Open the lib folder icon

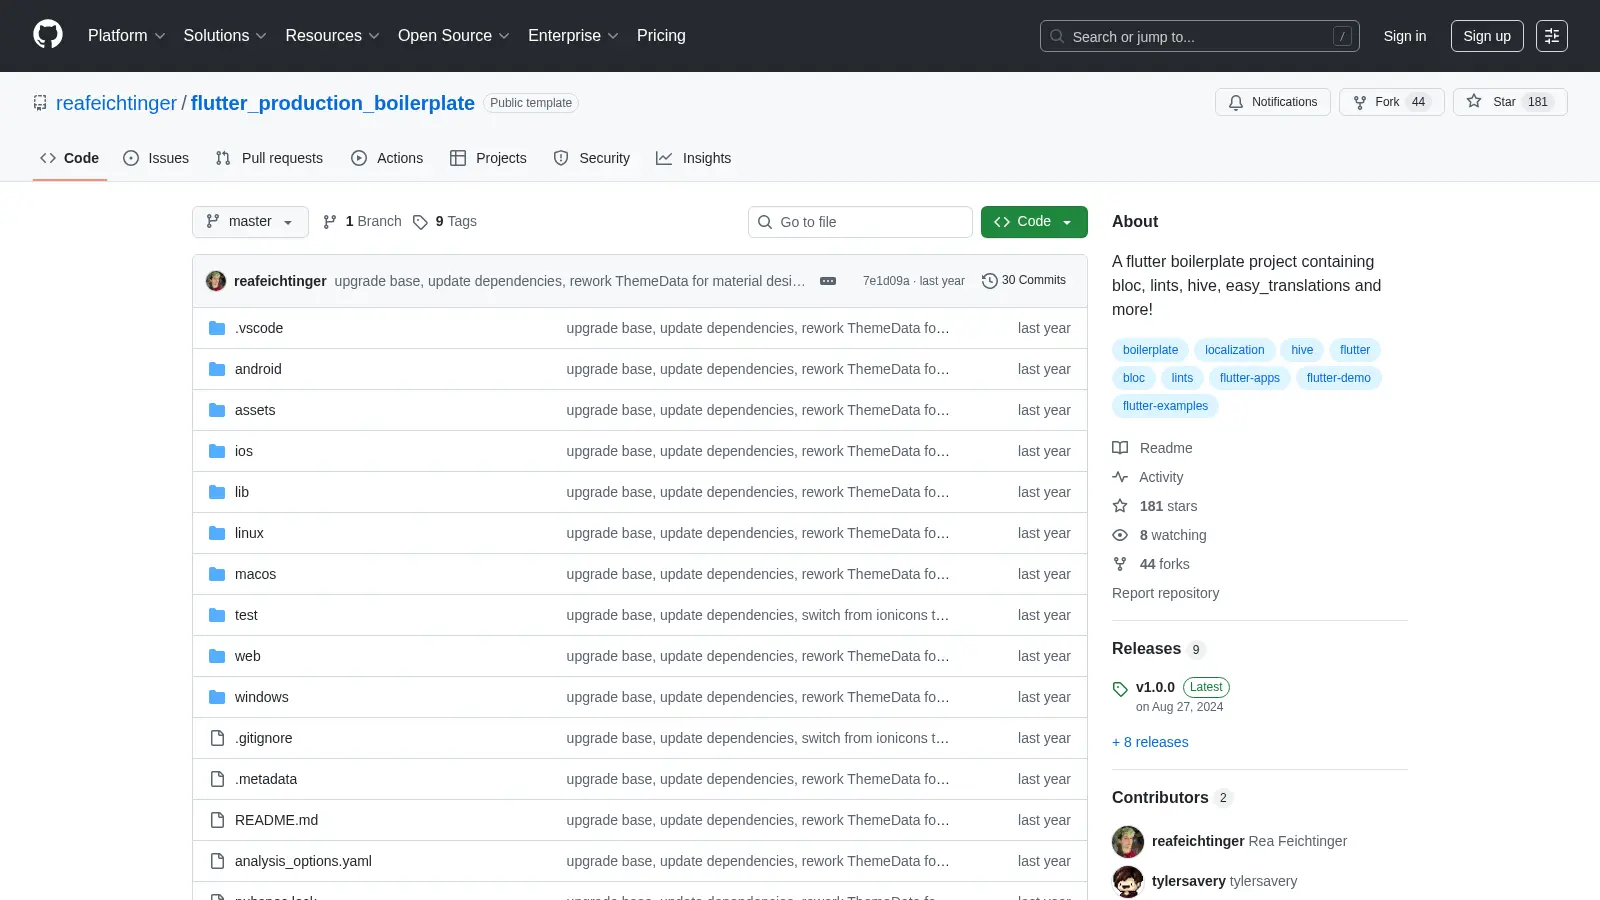(217, 492)
